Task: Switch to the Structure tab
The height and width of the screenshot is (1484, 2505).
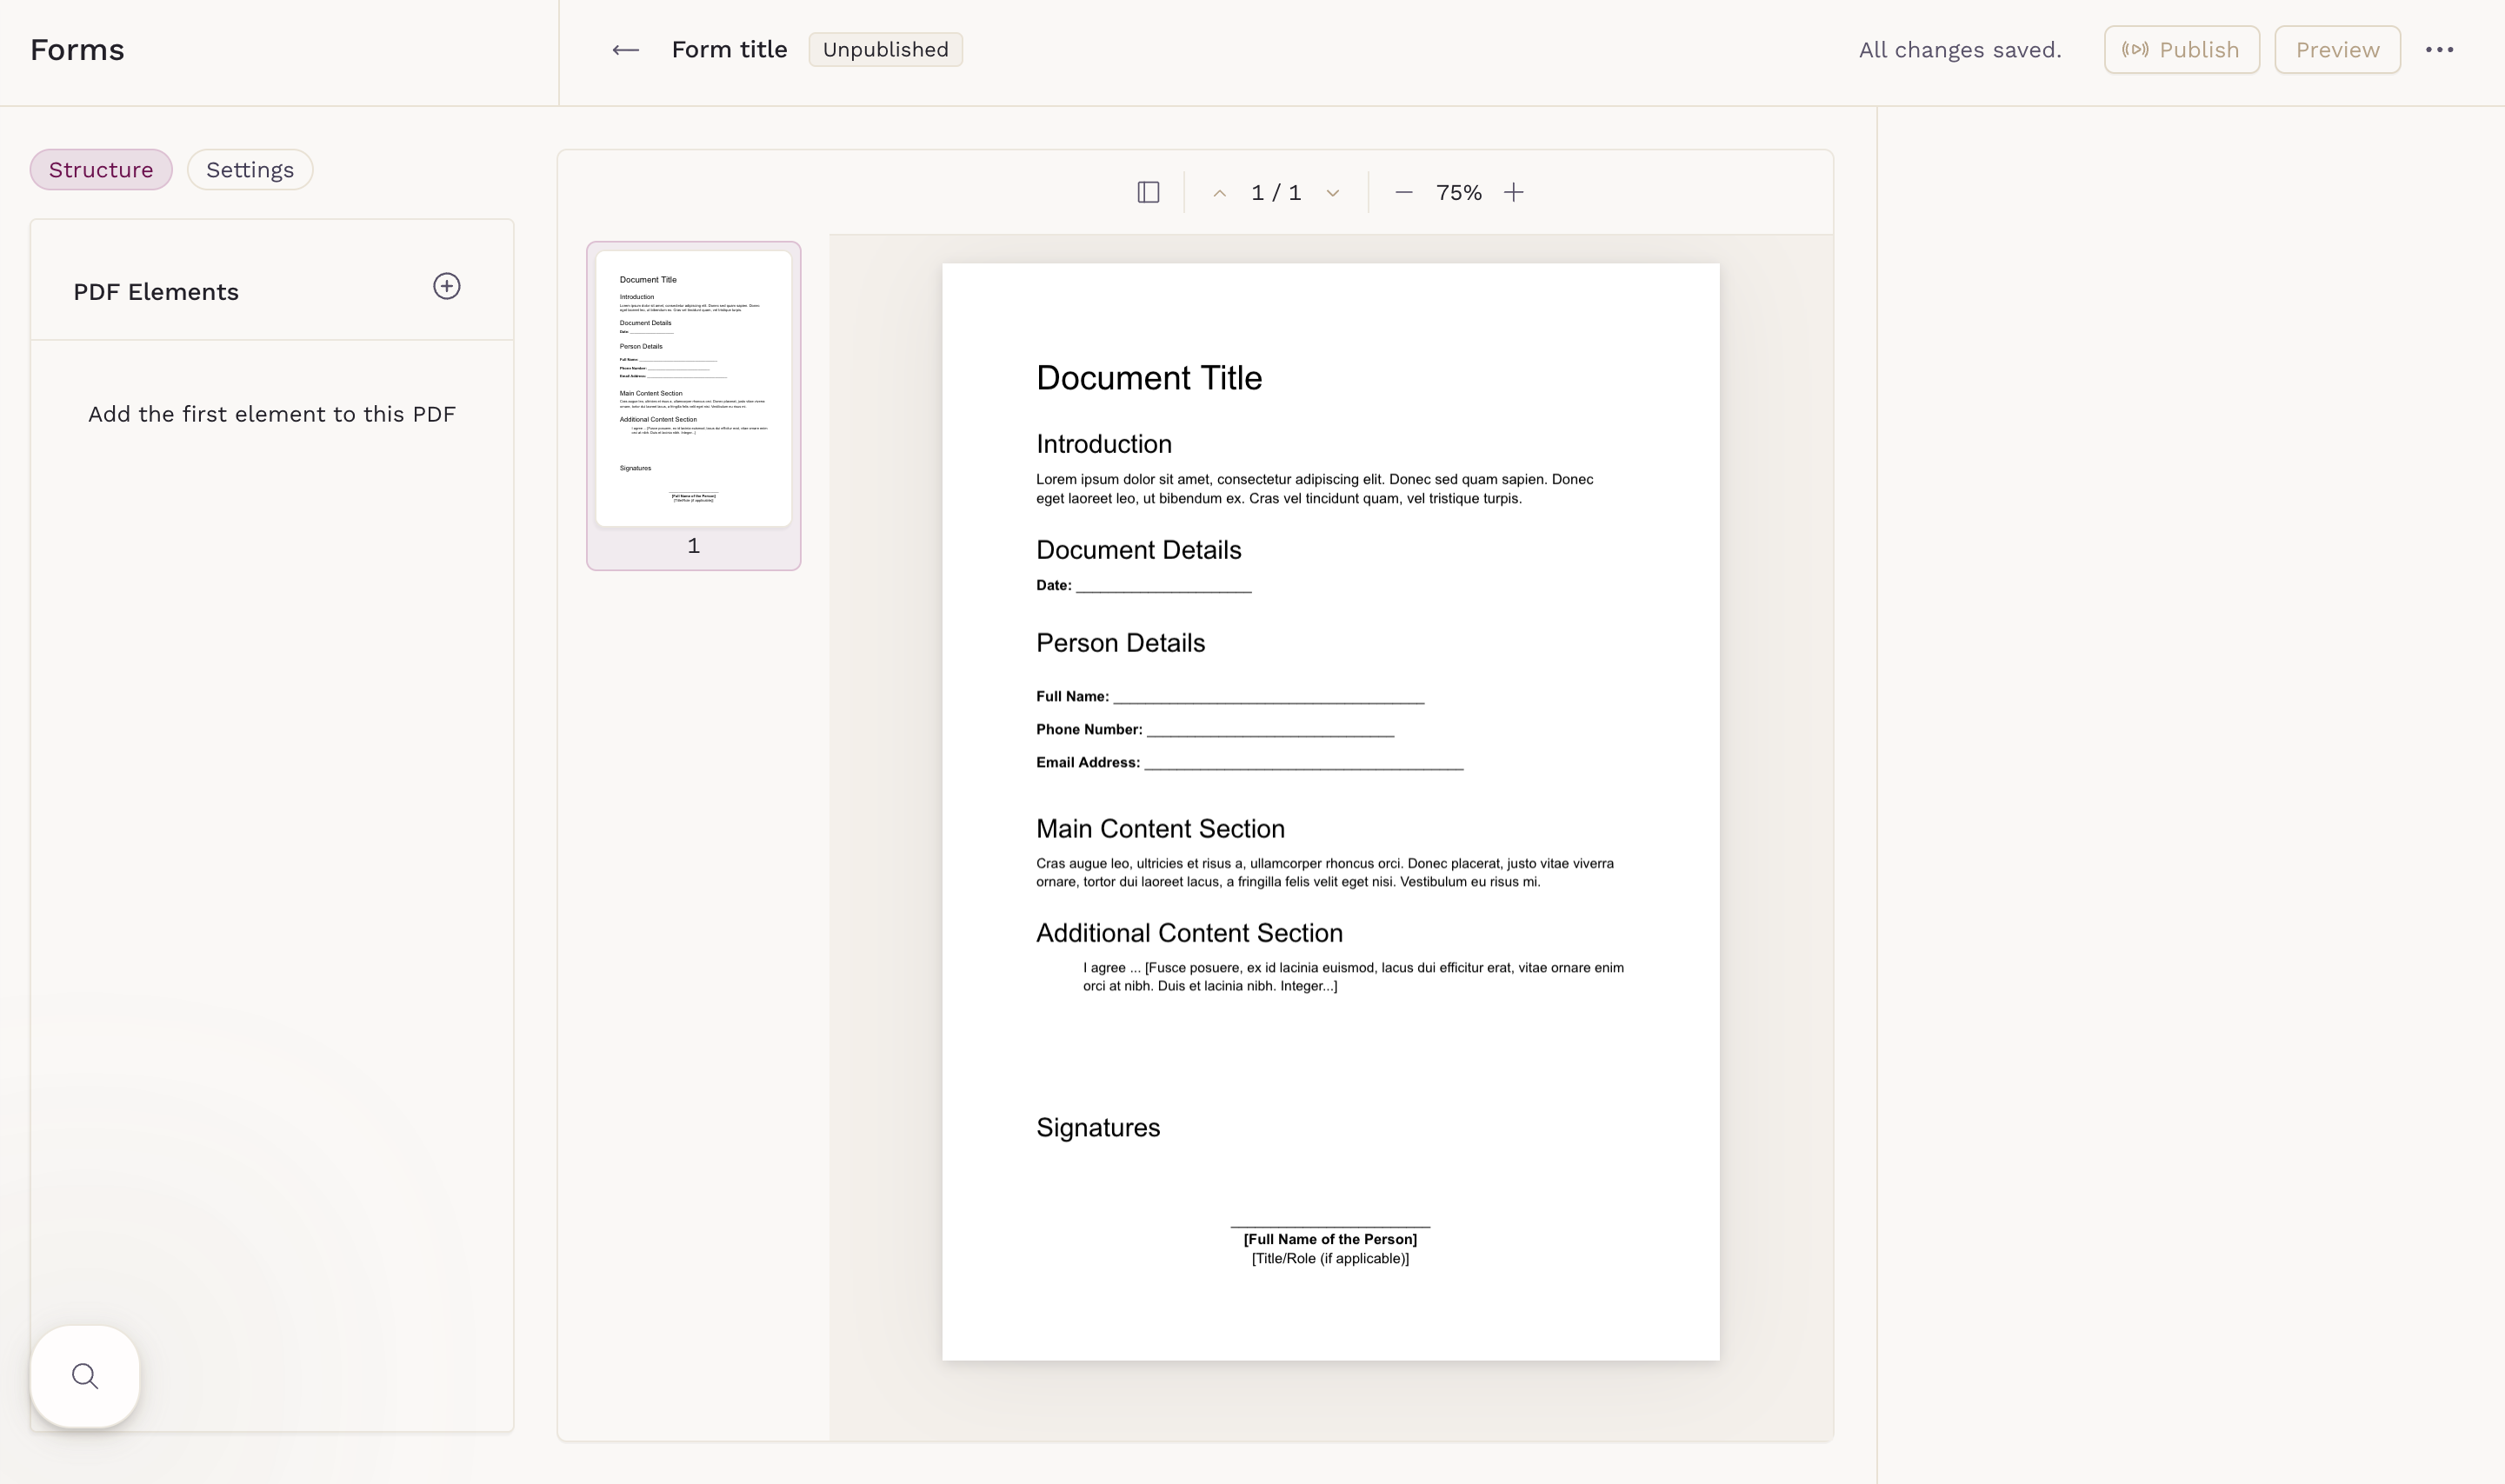Action: click(101, 170)
